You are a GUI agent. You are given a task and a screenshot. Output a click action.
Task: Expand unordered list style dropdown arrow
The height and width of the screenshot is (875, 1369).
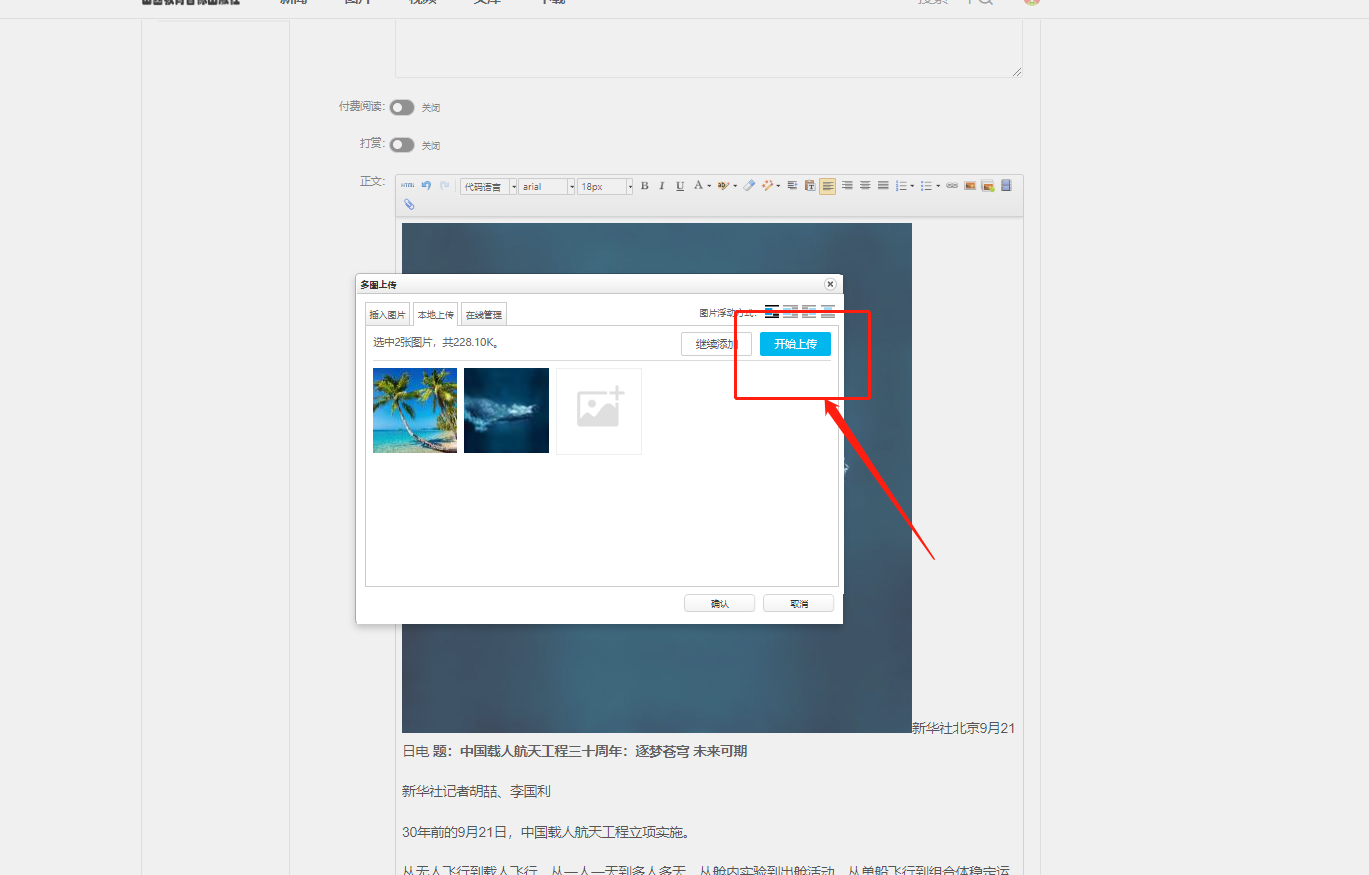click(x=938, y=186)
